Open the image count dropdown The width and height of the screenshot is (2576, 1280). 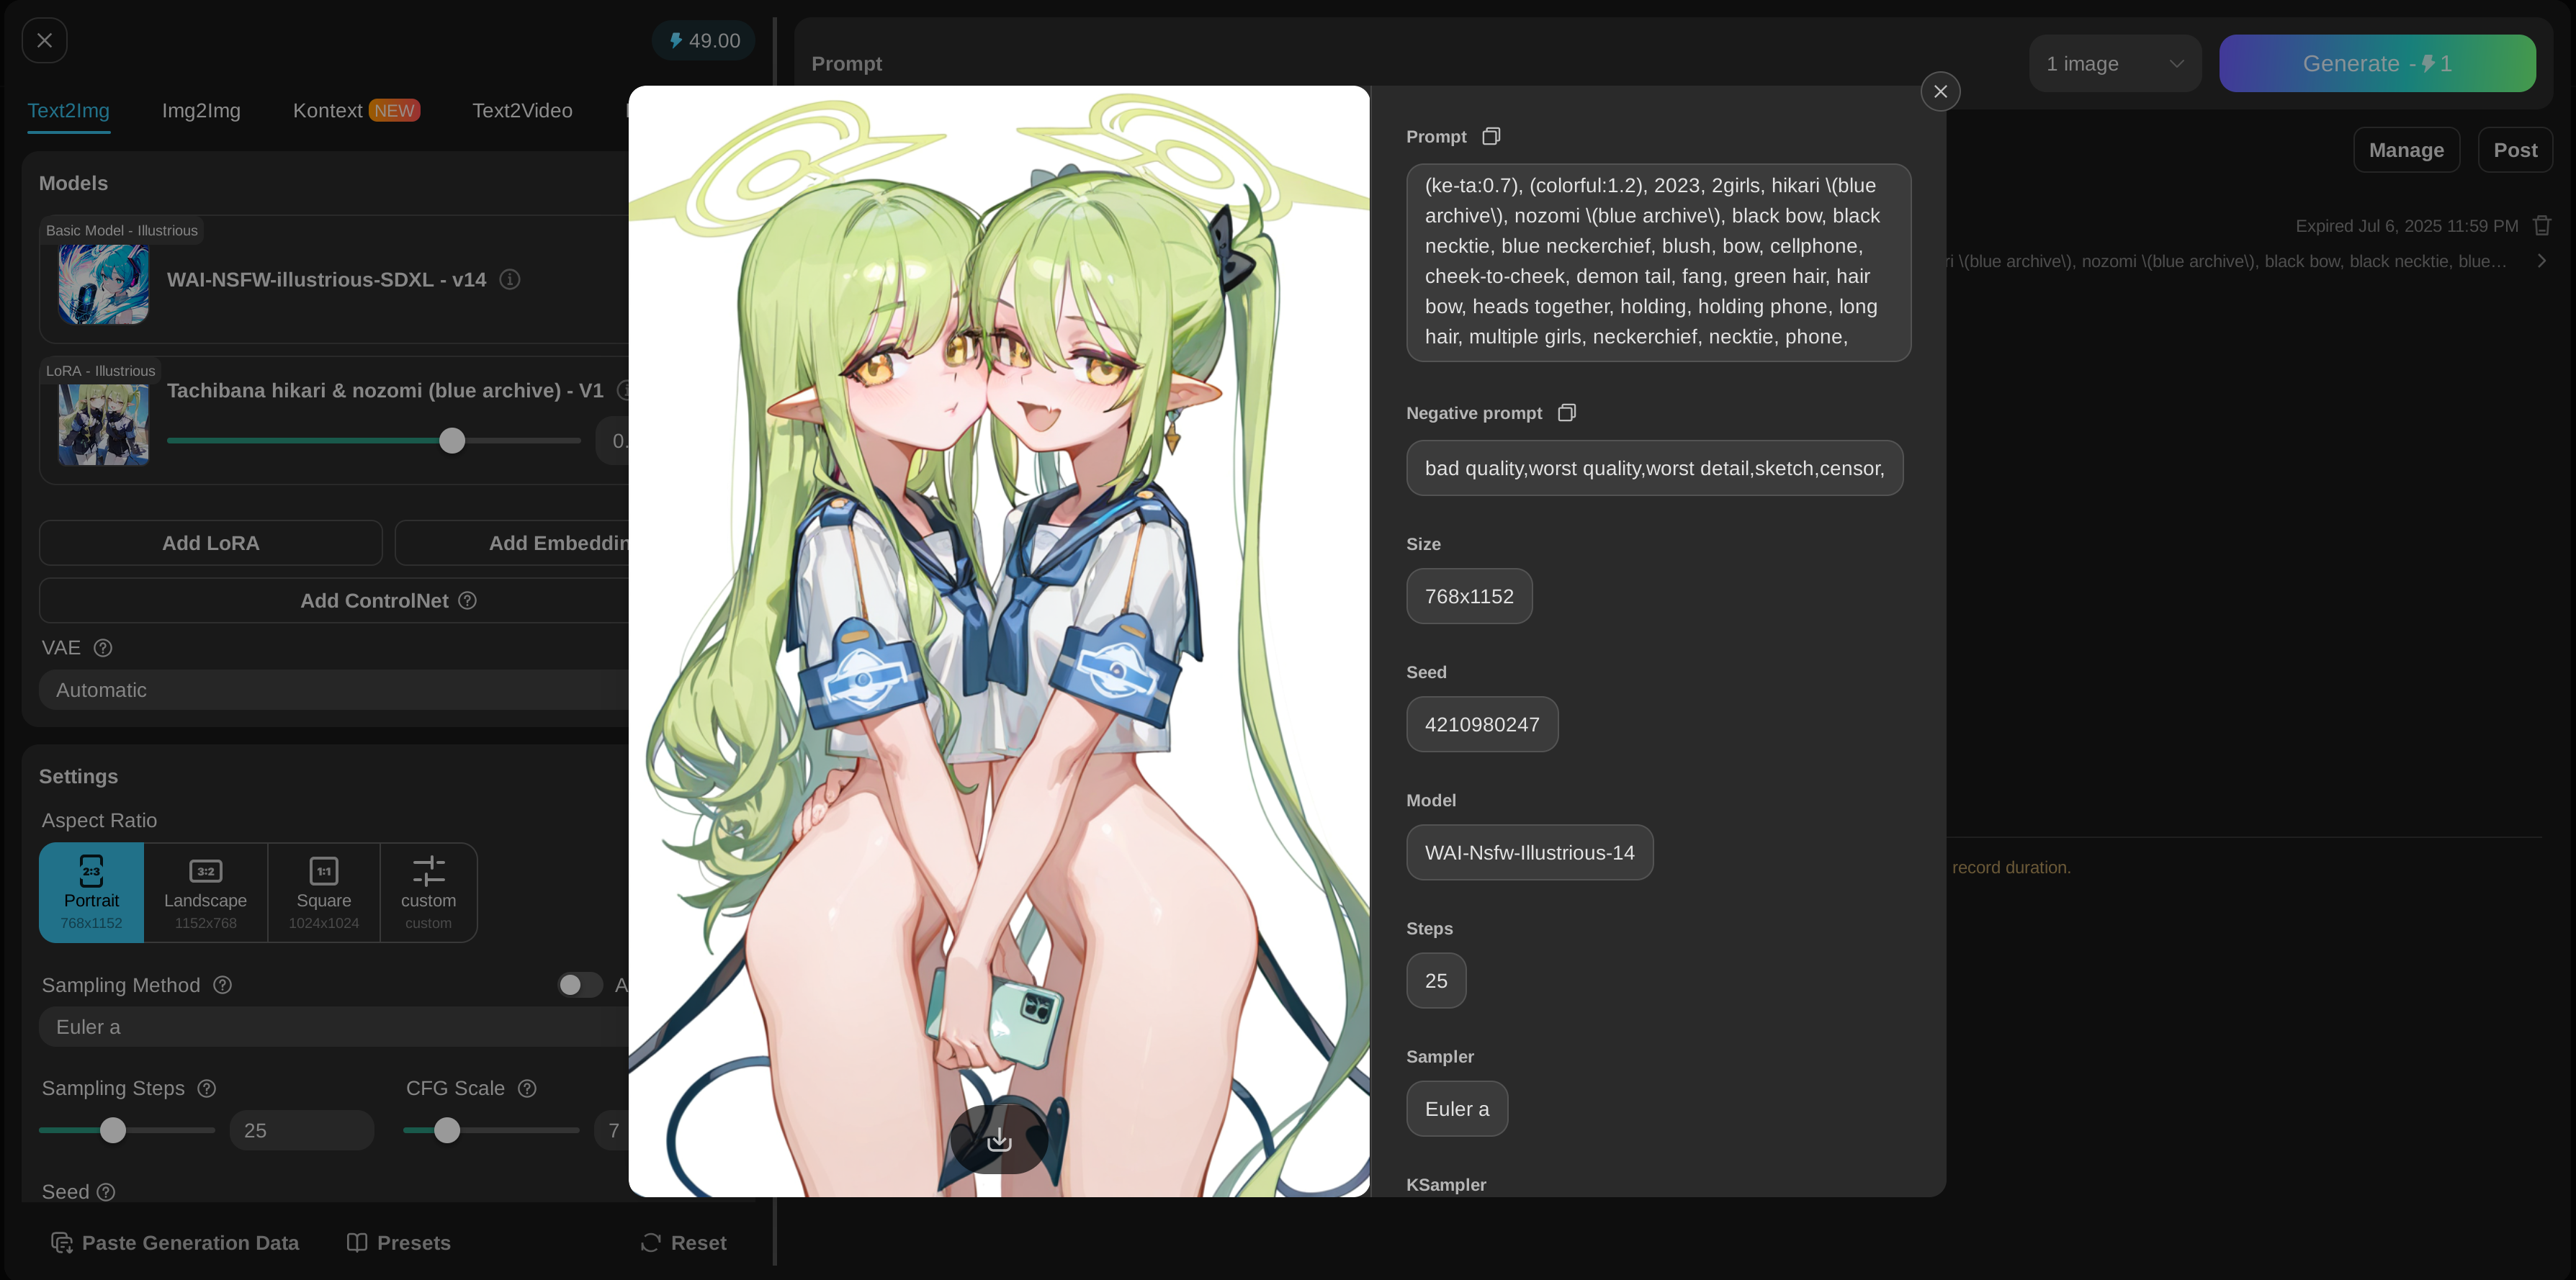point(2114,63)
